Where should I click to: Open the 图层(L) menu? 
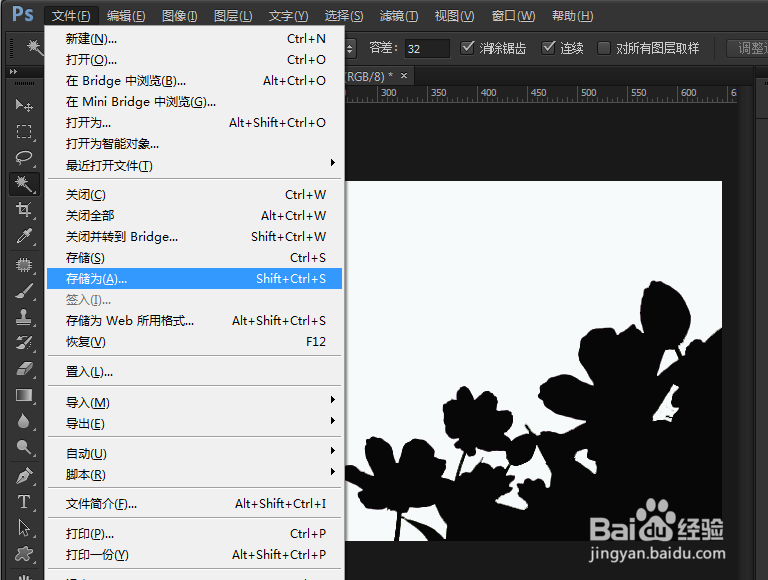(233, 16)
